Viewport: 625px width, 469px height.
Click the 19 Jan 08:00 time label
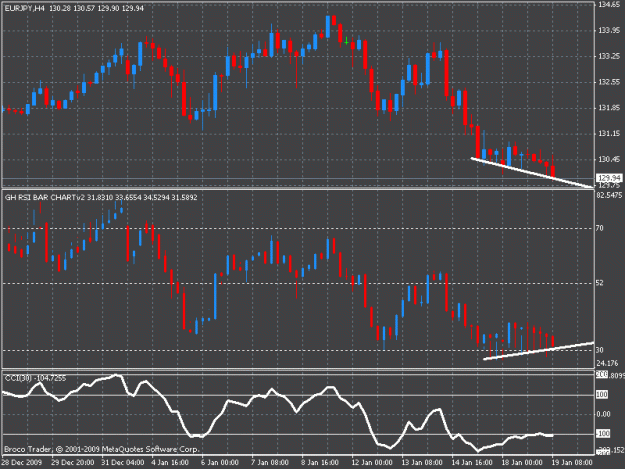pyautogui.click(x=572, y=462)
